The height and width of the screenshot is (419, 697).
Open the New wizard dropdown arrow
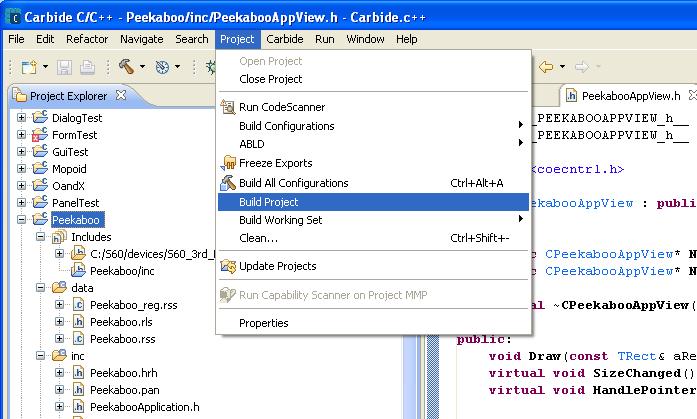click(45, 67)
